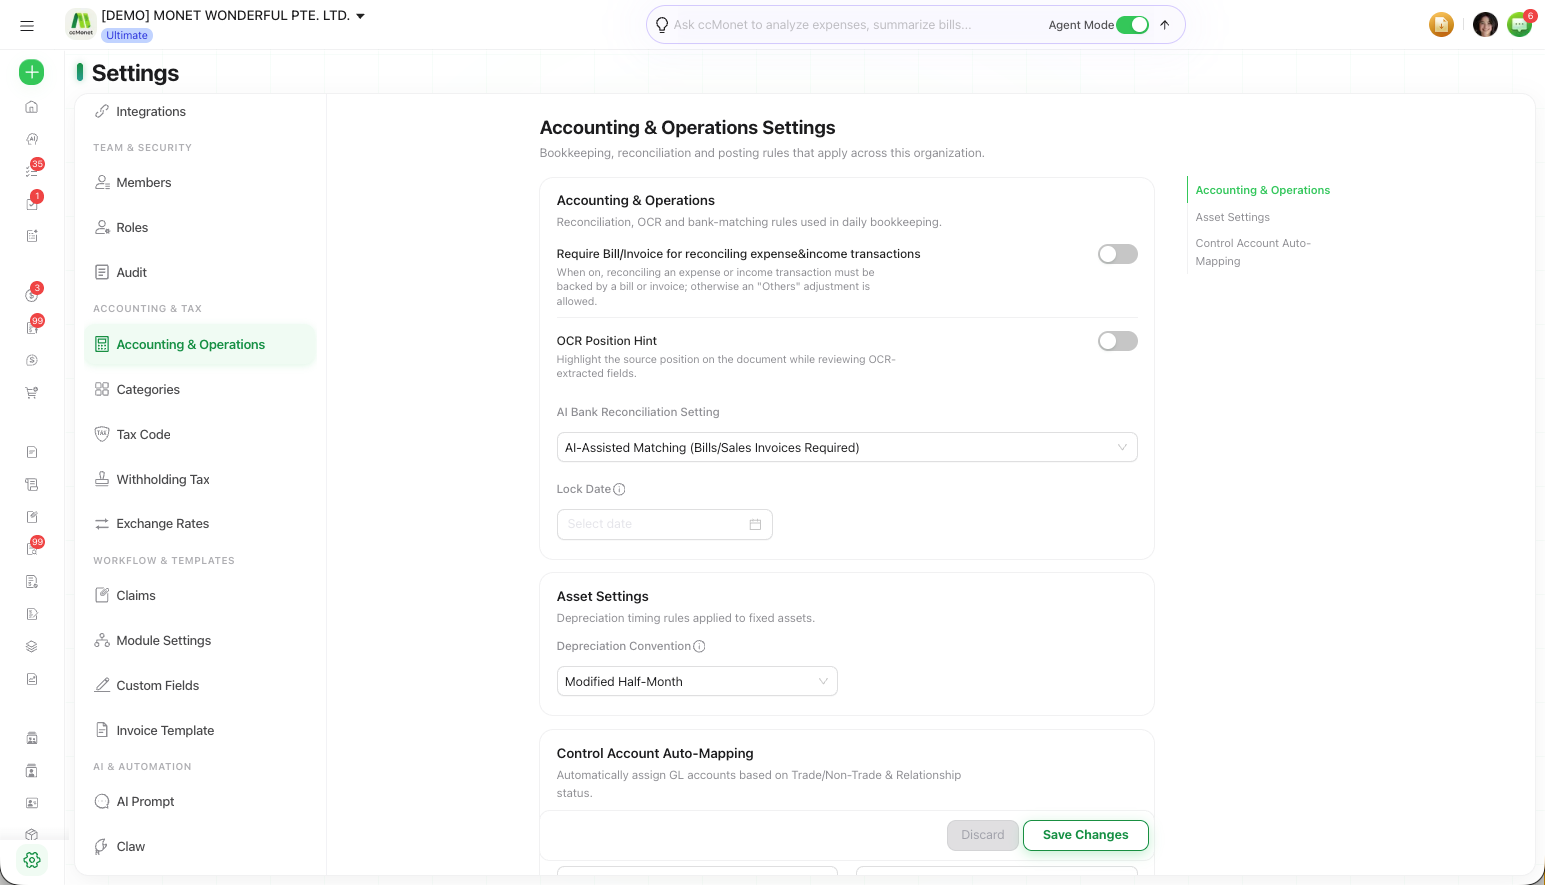Jump to Asset Settings anchor link

pos(1232,217)
